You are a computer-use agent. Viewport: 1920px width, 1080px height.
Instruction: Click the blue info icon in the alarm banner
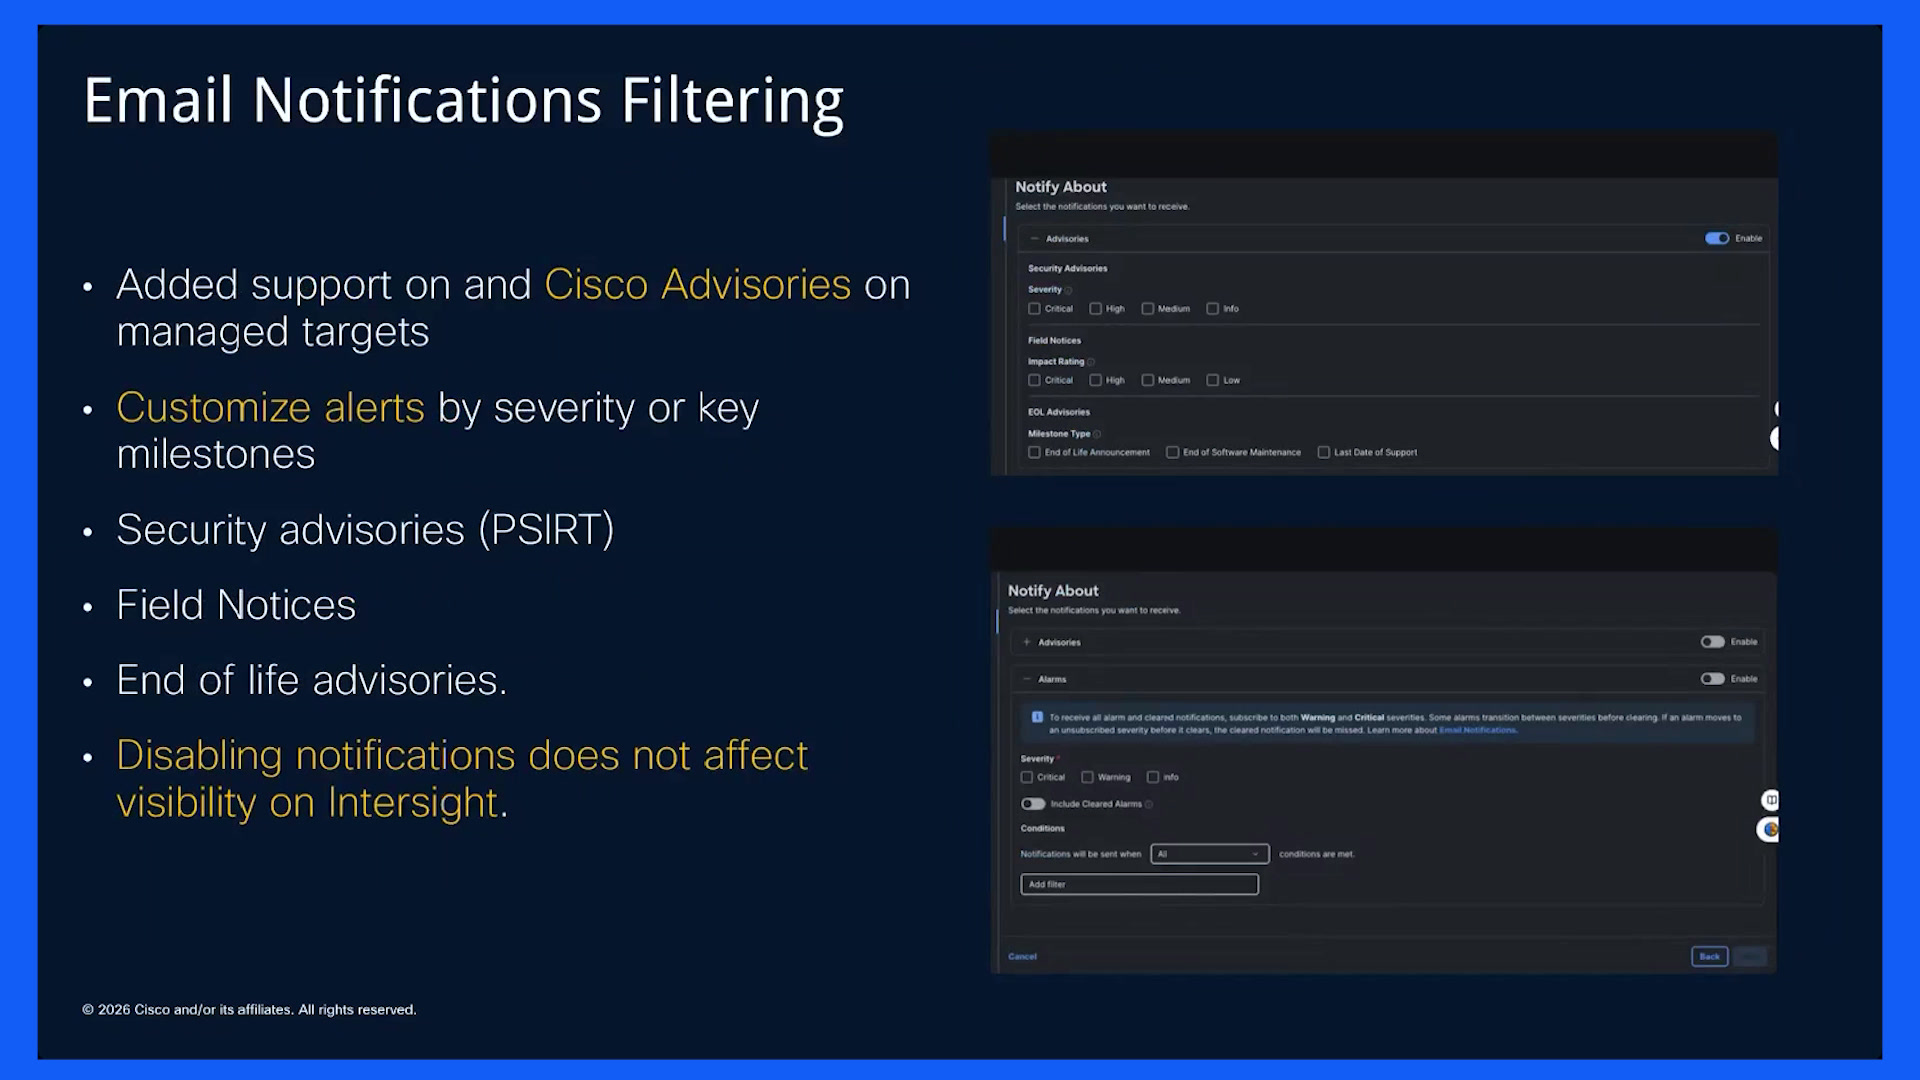click(x=1037, y=717)
